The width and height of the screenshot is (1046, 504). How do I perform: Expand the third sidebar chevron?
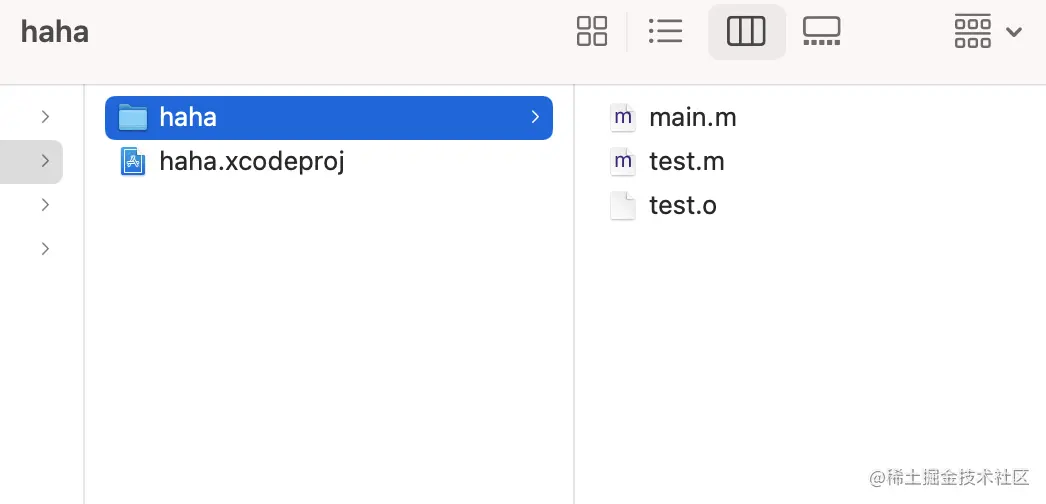pos(45,205)
